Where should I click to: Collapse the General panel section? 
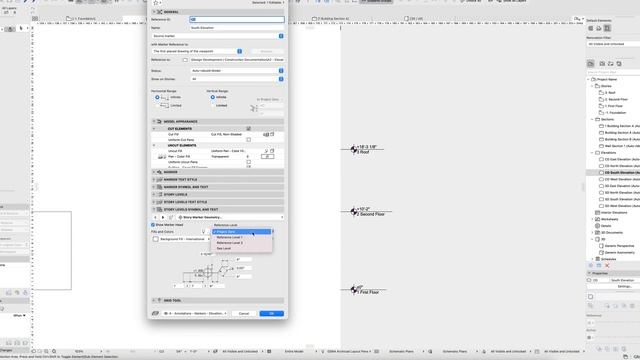coord(154,12)
